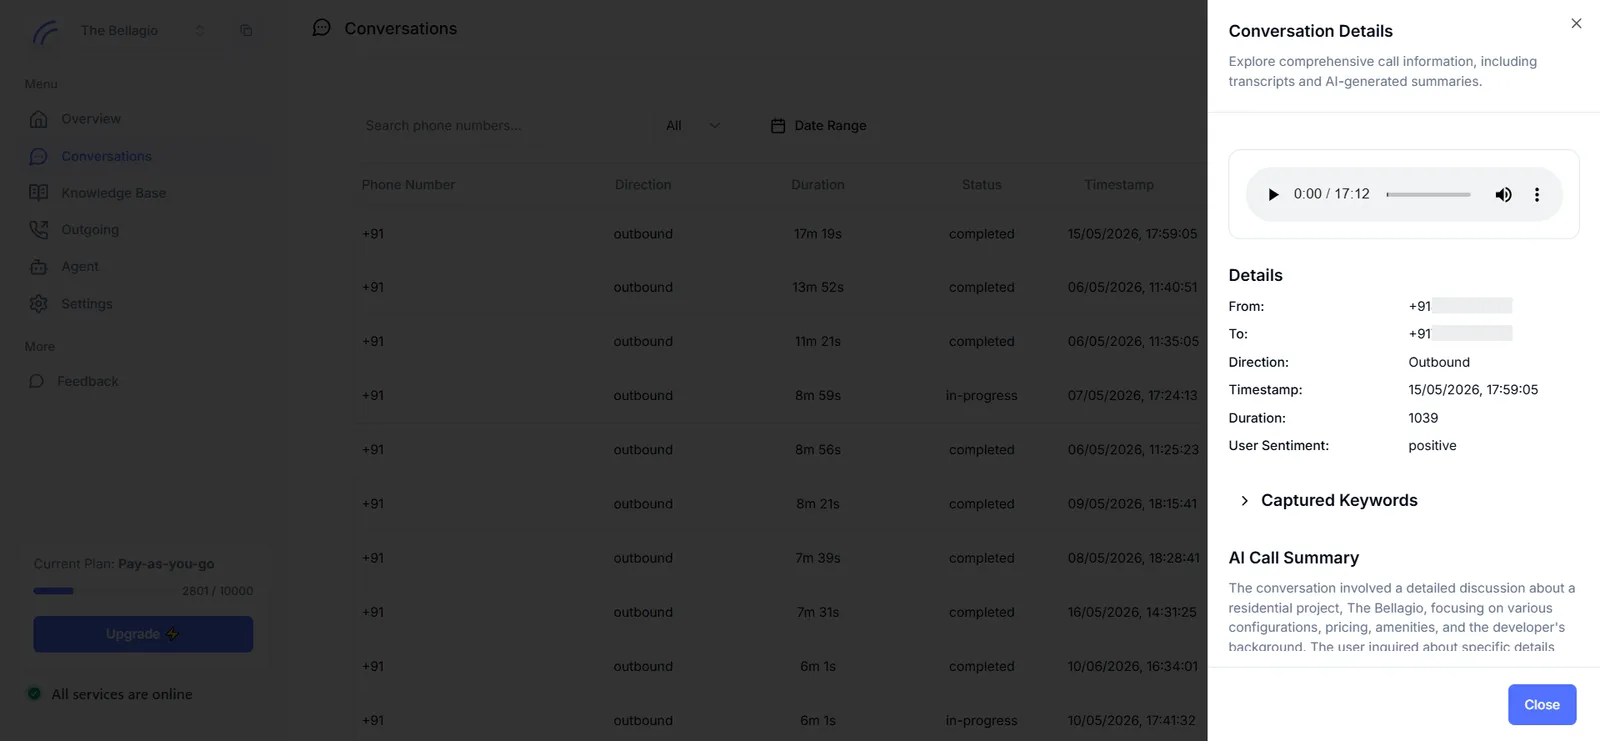Select the call with 11m 21s duration
Screen dimensions: 1600x741
pyautogui.click(x=780, y=341)
